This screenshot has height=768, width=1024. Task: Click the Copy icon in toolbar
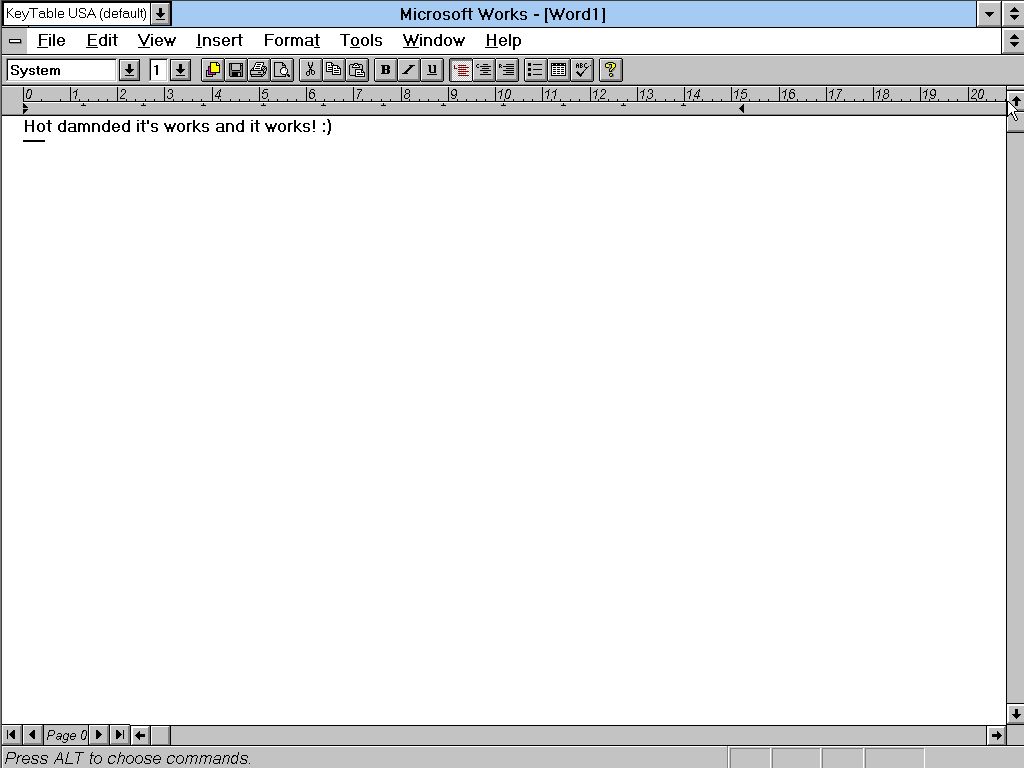point(333,70)
